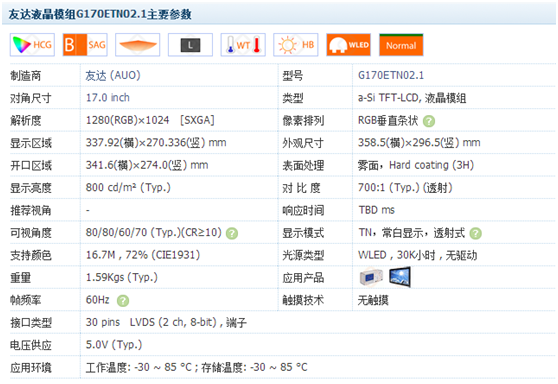The width and height of the screenshot is (558, 384).
Task: Click the 337.92×270.336 mm display area value
Action: 156,143
